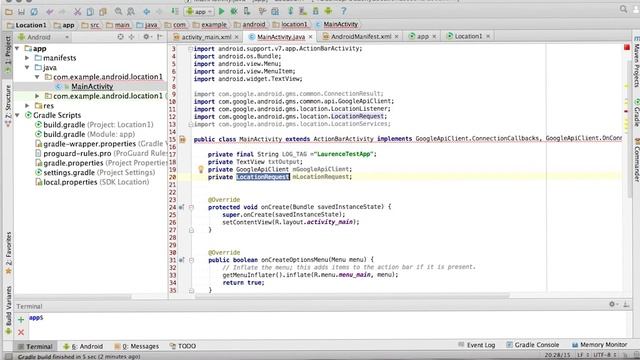
Task: Open the SDK Manager toolbar icon
Action: 316,11
